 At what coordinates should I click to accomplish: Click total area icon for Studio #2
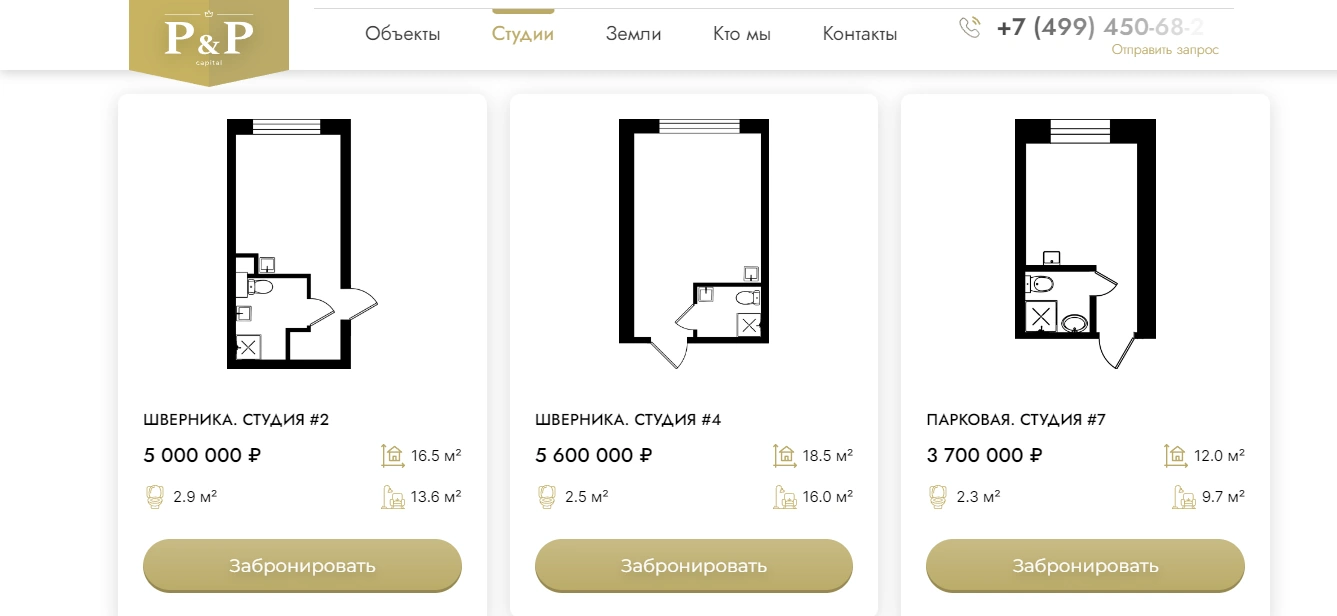point(392,456)
